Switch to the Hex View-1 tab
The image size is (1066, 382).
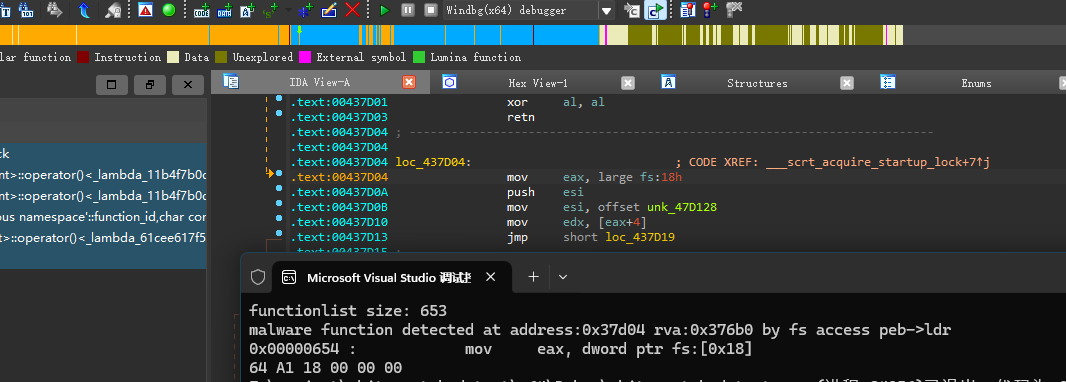[538, 83]
